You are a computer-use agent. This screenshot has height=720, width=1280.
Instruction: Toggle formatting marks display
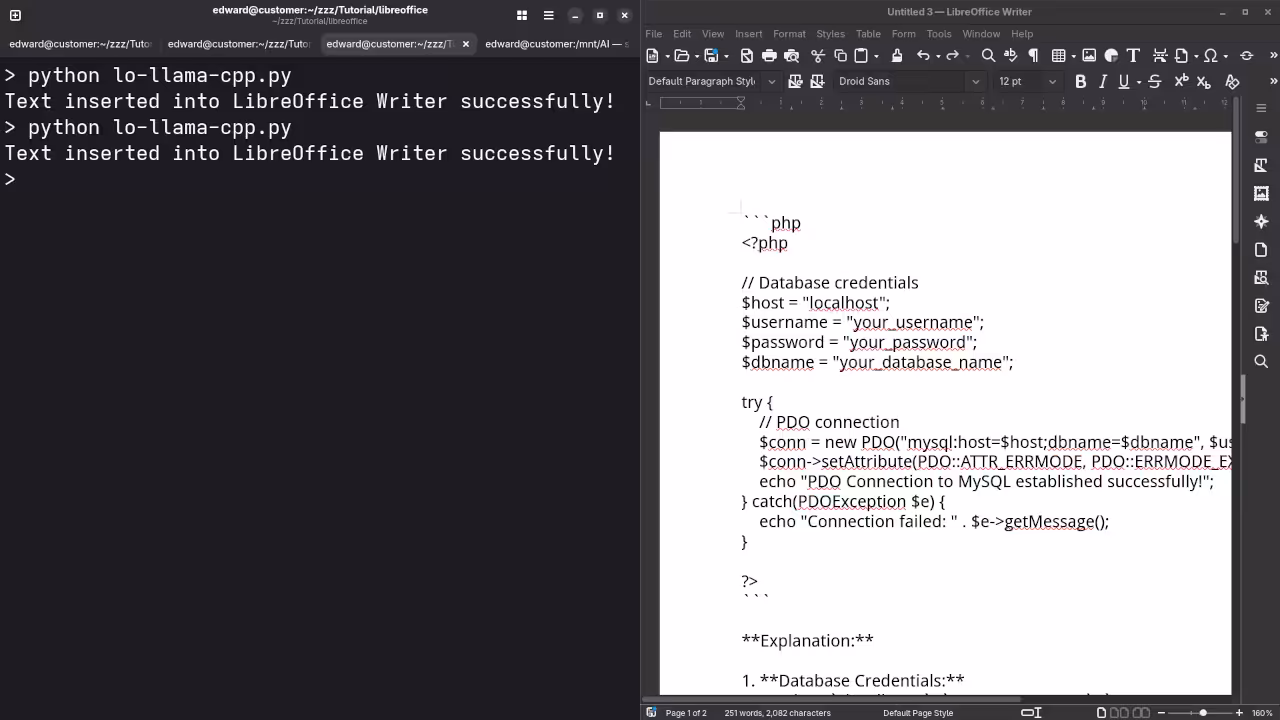1033,56
